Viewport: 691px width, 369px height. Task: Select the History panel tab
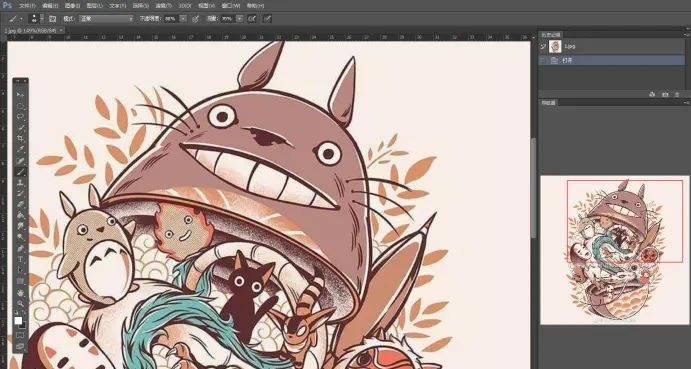point(551,34)
